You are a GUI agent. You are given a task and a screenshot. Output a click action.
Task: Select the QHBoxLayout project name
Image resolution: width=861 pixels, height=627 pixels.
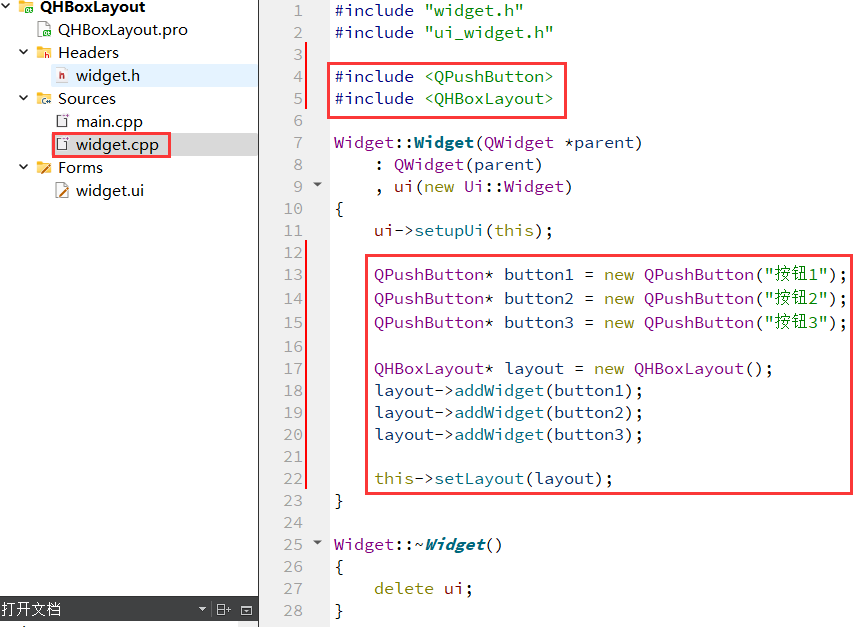coord(92,7)
